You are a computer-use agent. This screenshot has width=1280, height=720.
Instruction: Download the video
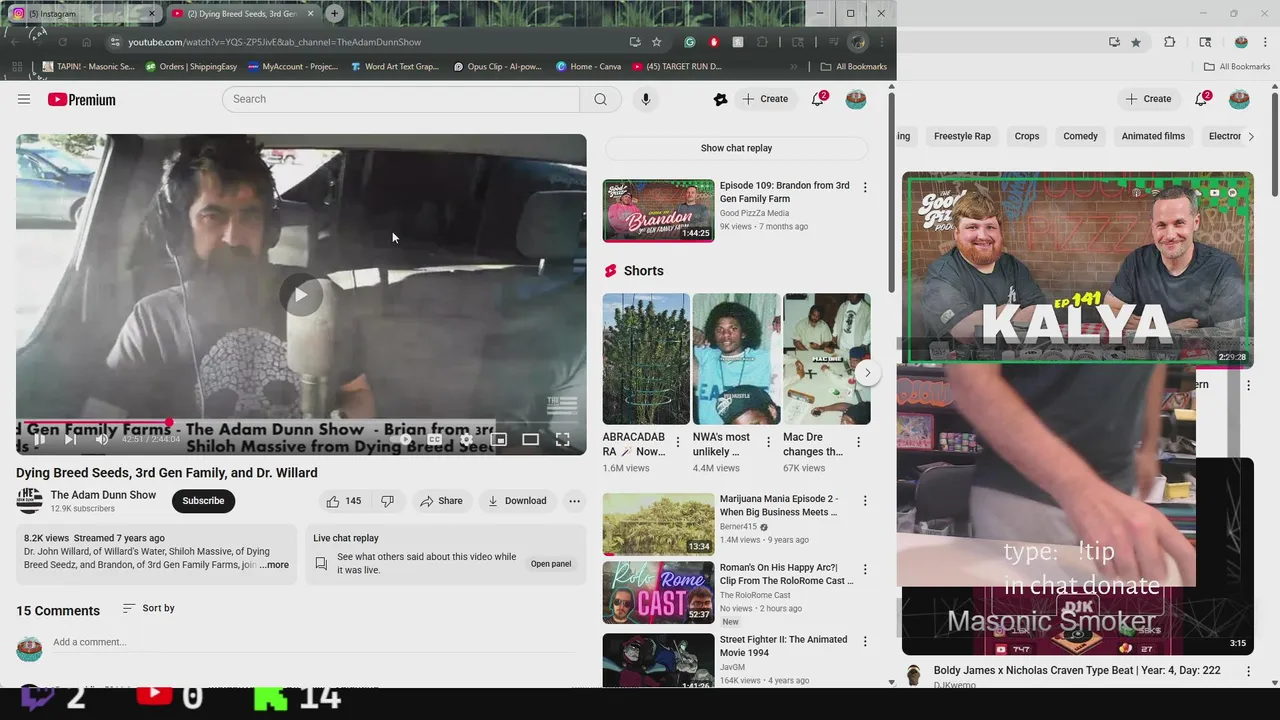517,501
